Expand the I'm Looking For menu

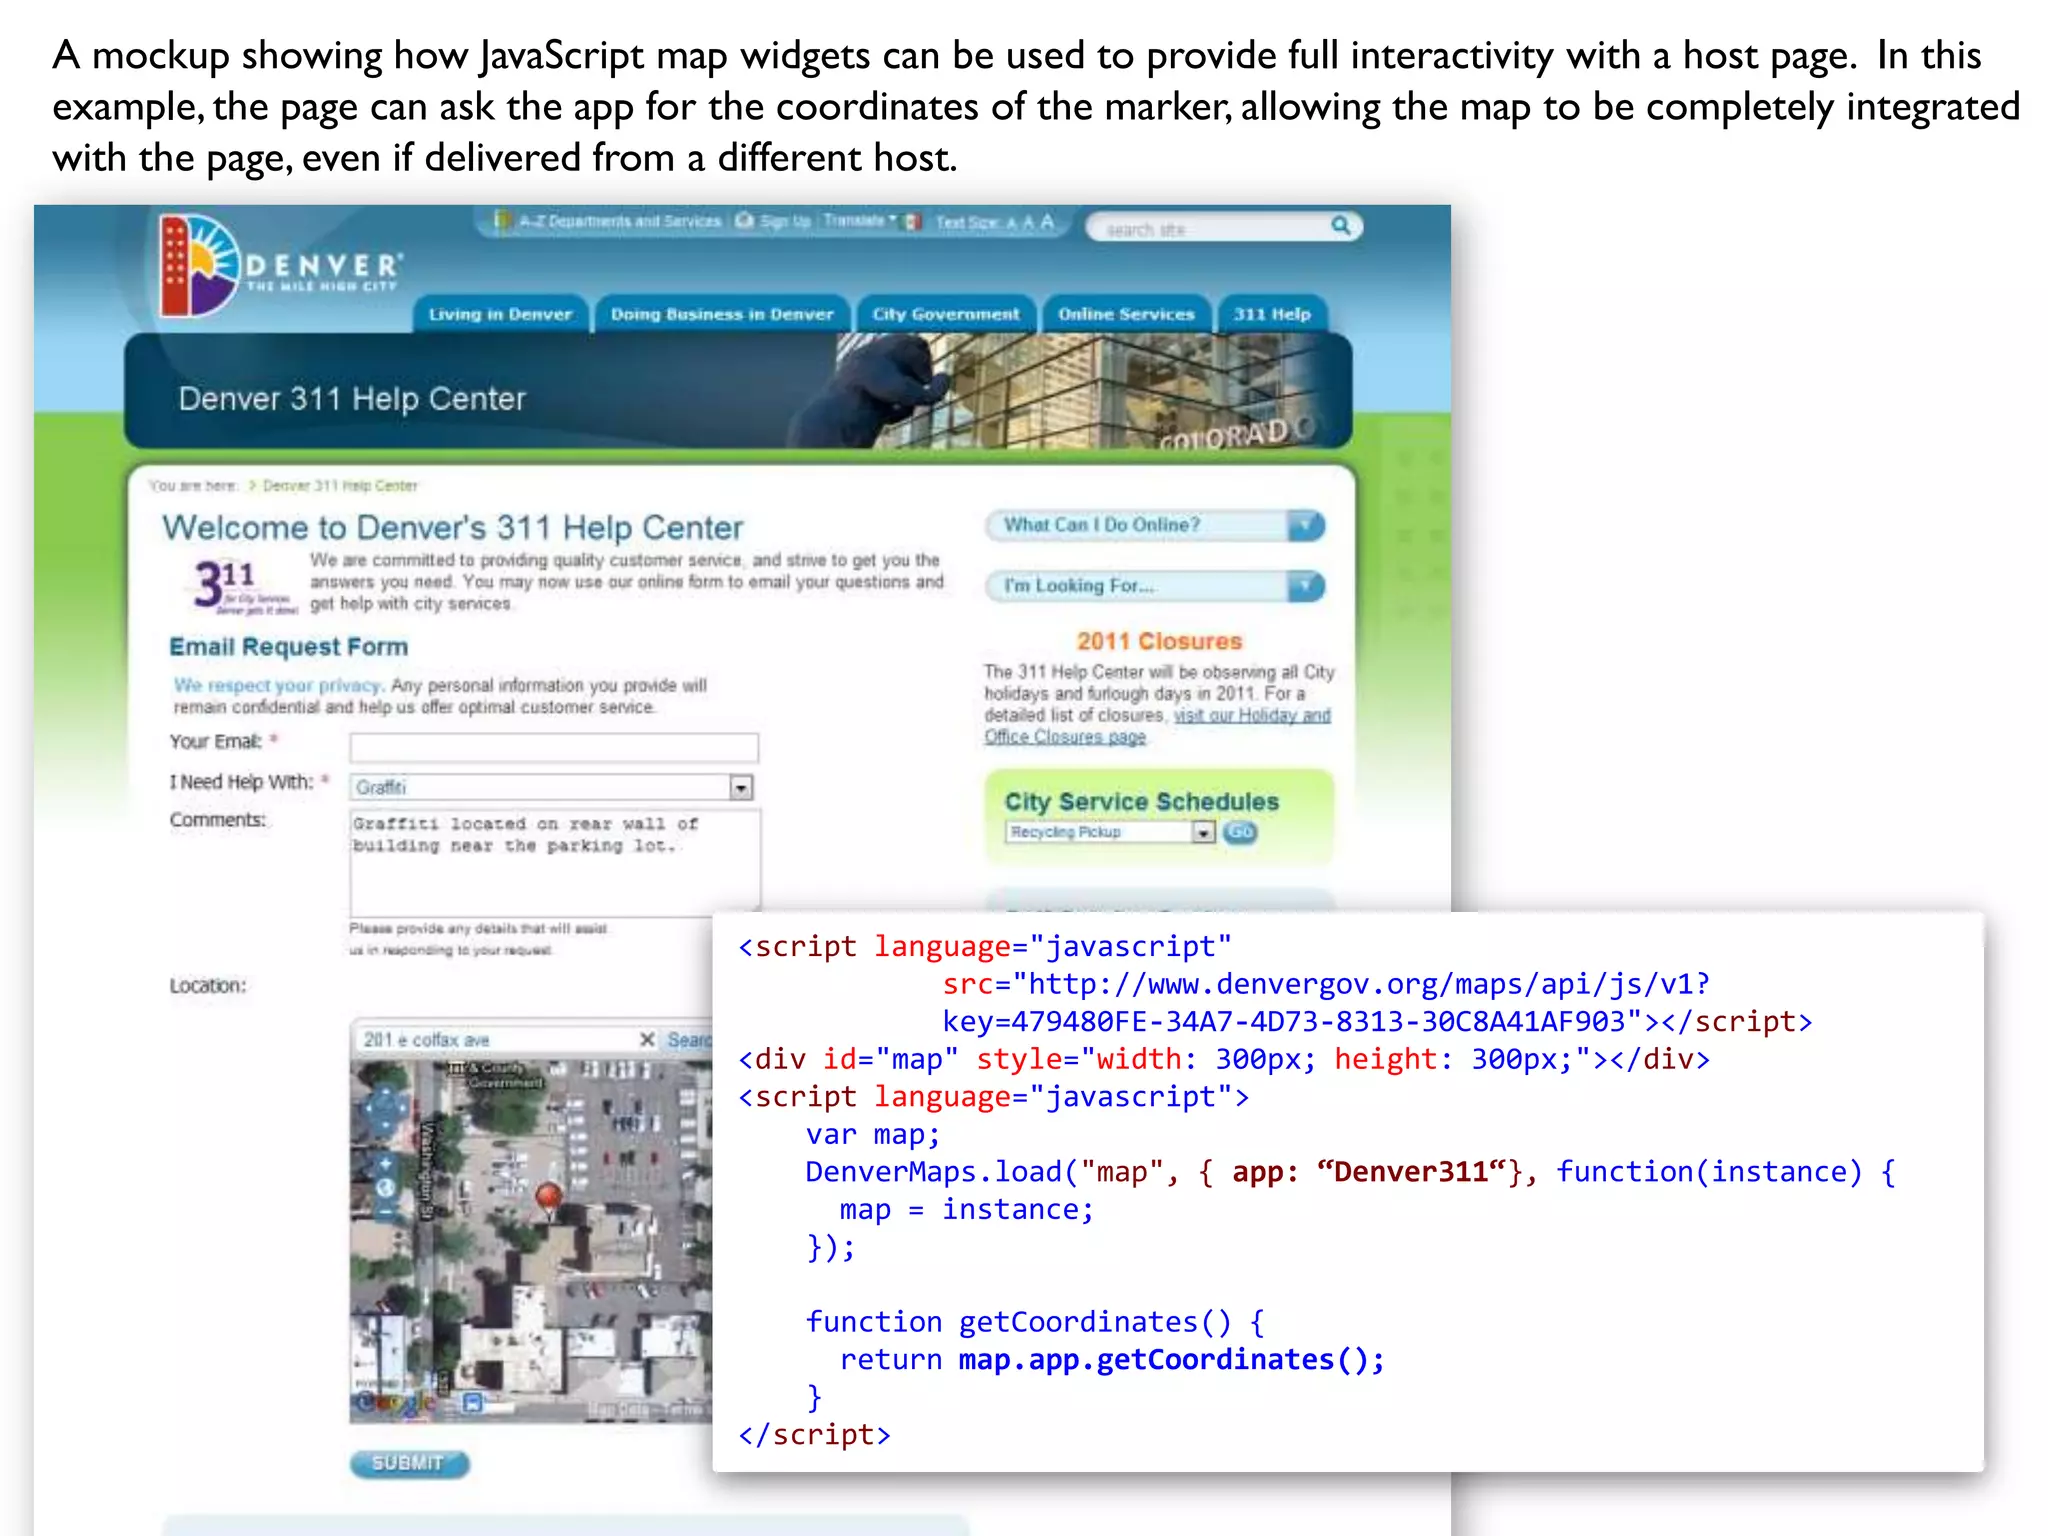(x=1304, y=586)
